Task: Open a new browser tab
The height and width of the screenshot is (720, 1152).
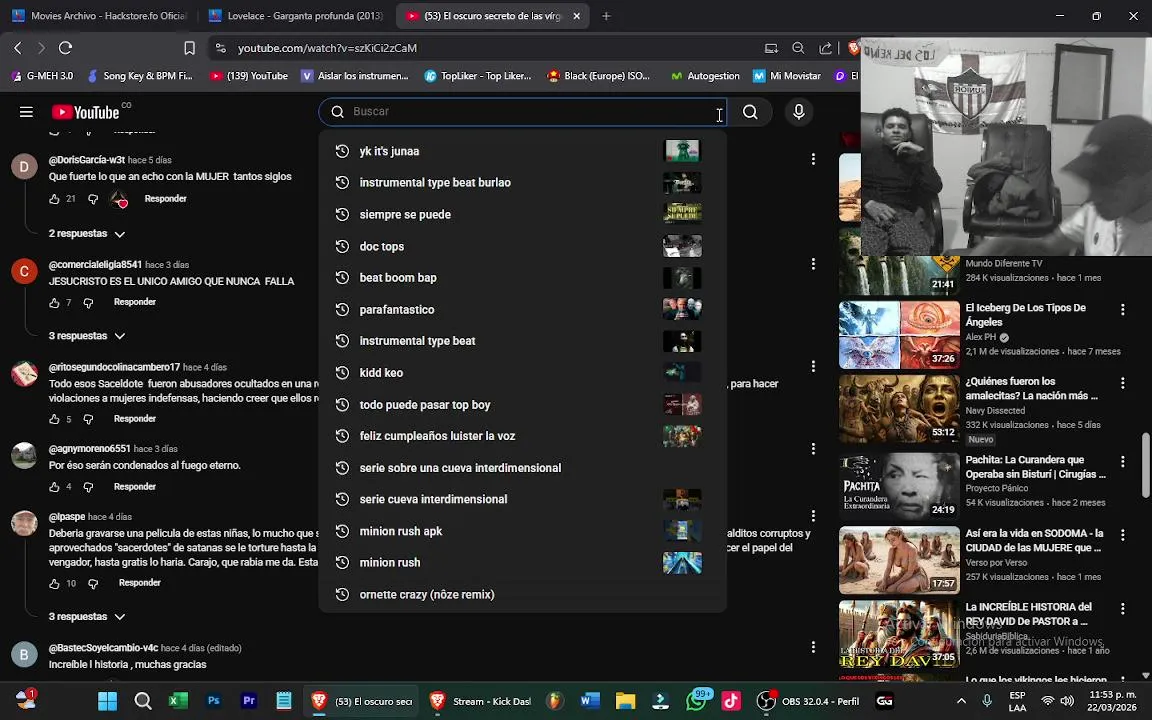Action: point(606,15)
